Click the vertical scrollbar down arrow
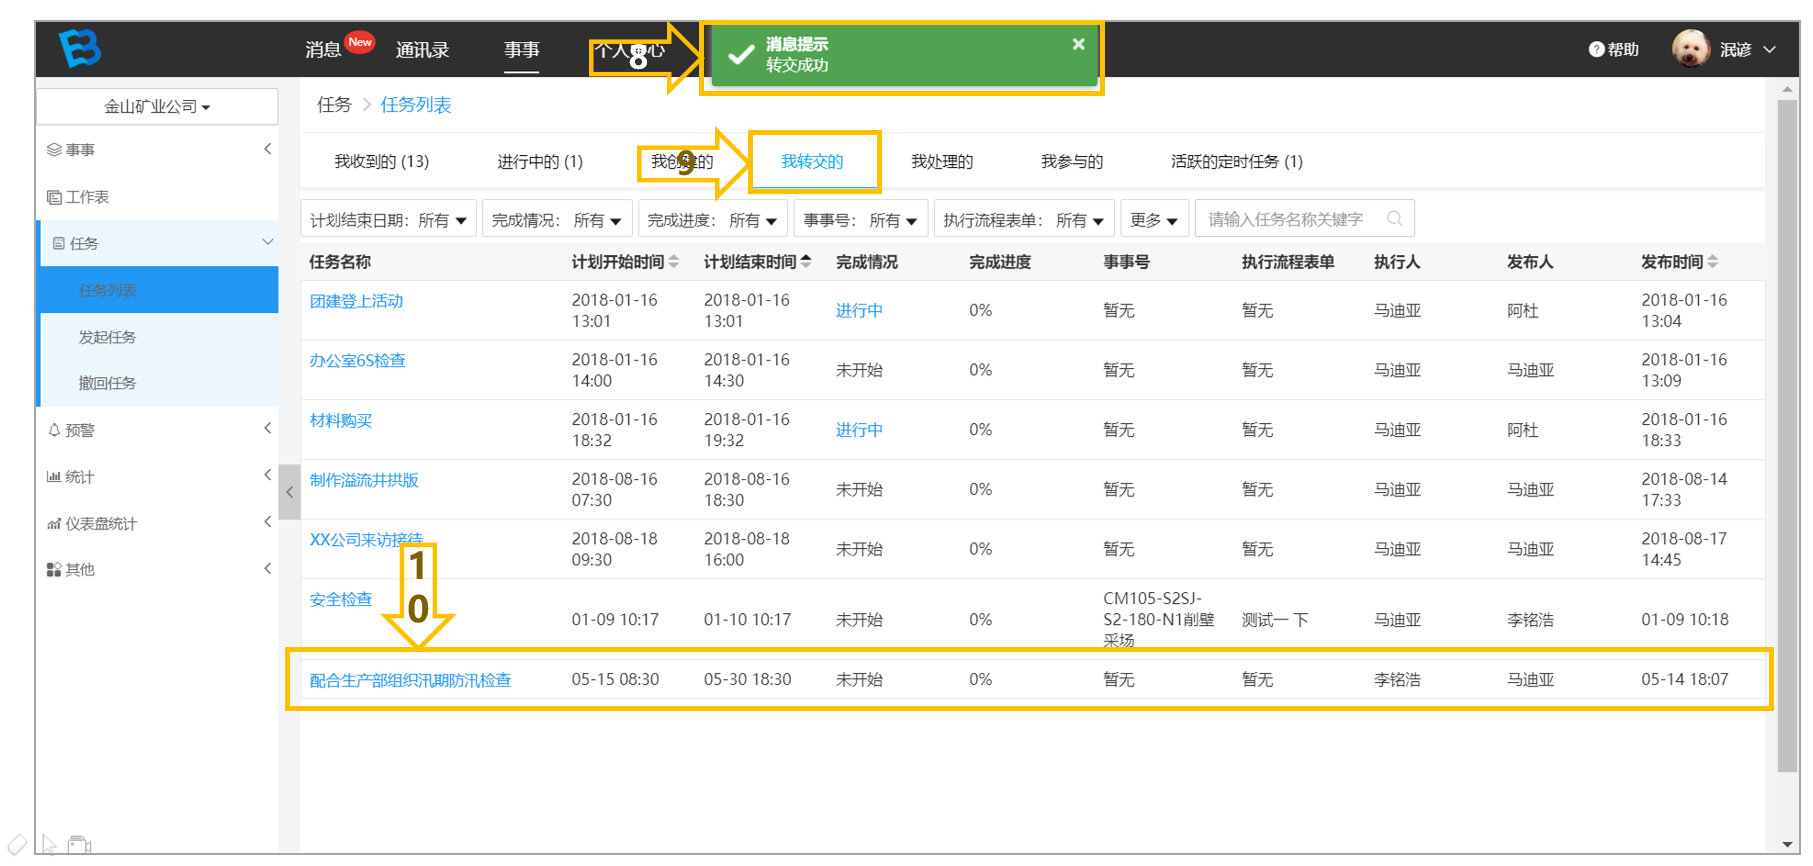1813x866 pixels. (1788, 845)
